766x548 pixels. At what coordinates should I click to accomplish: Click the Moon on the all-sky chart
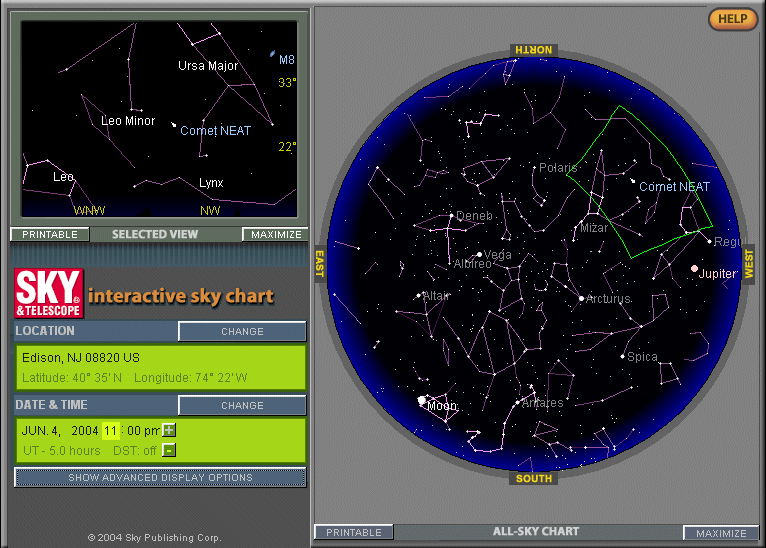[422, 402]
